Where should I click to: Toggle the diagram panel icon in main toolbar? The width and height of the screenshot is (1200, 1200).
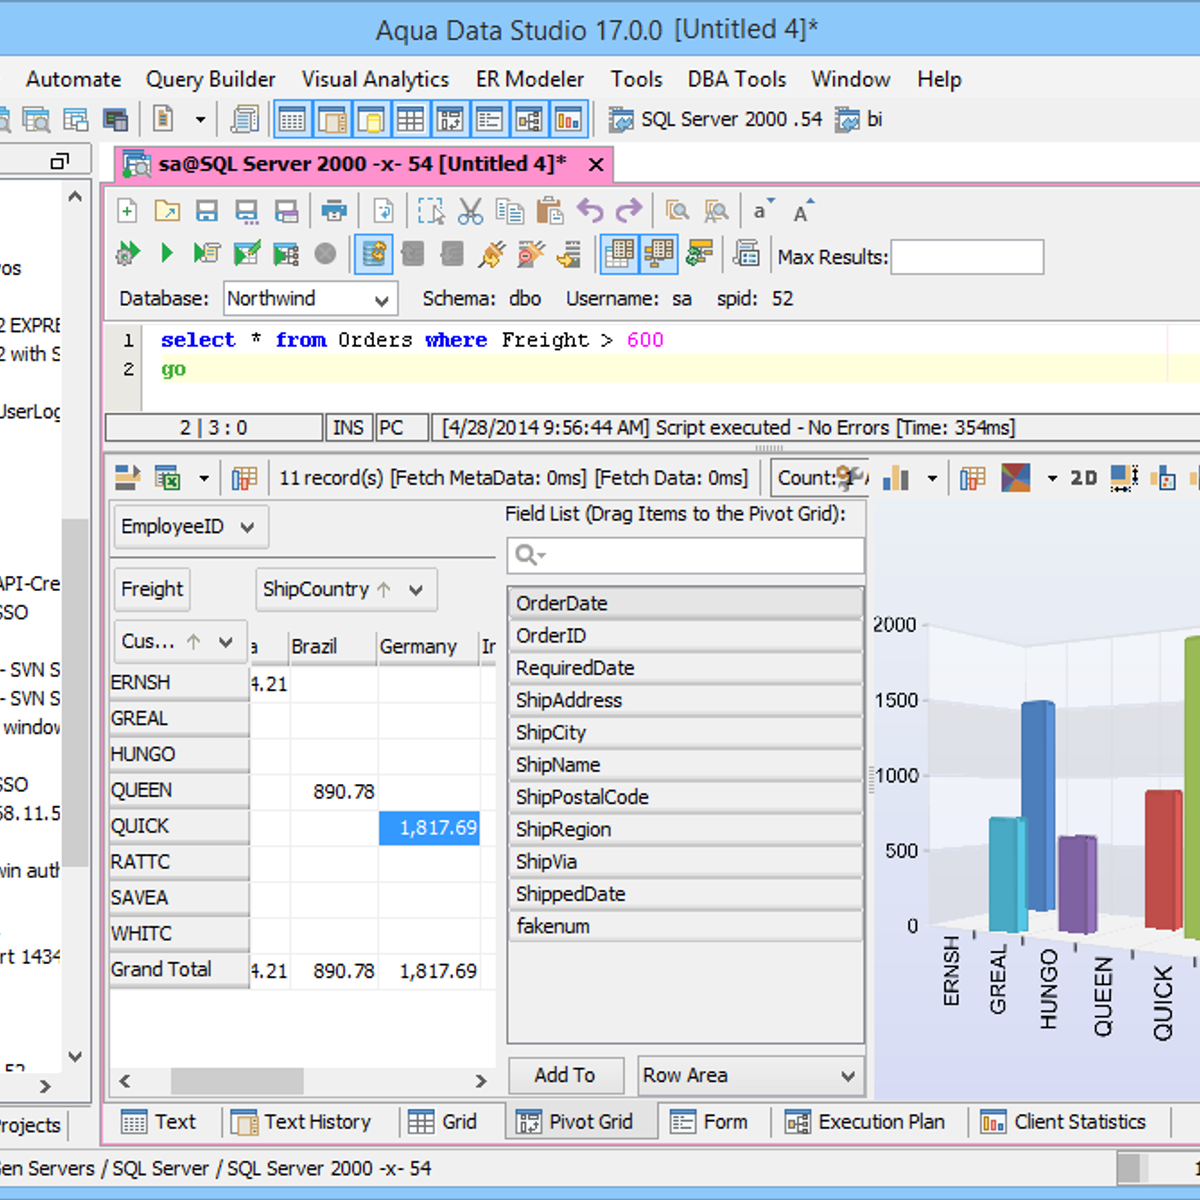pyautogui.click(x=529, y=120)
